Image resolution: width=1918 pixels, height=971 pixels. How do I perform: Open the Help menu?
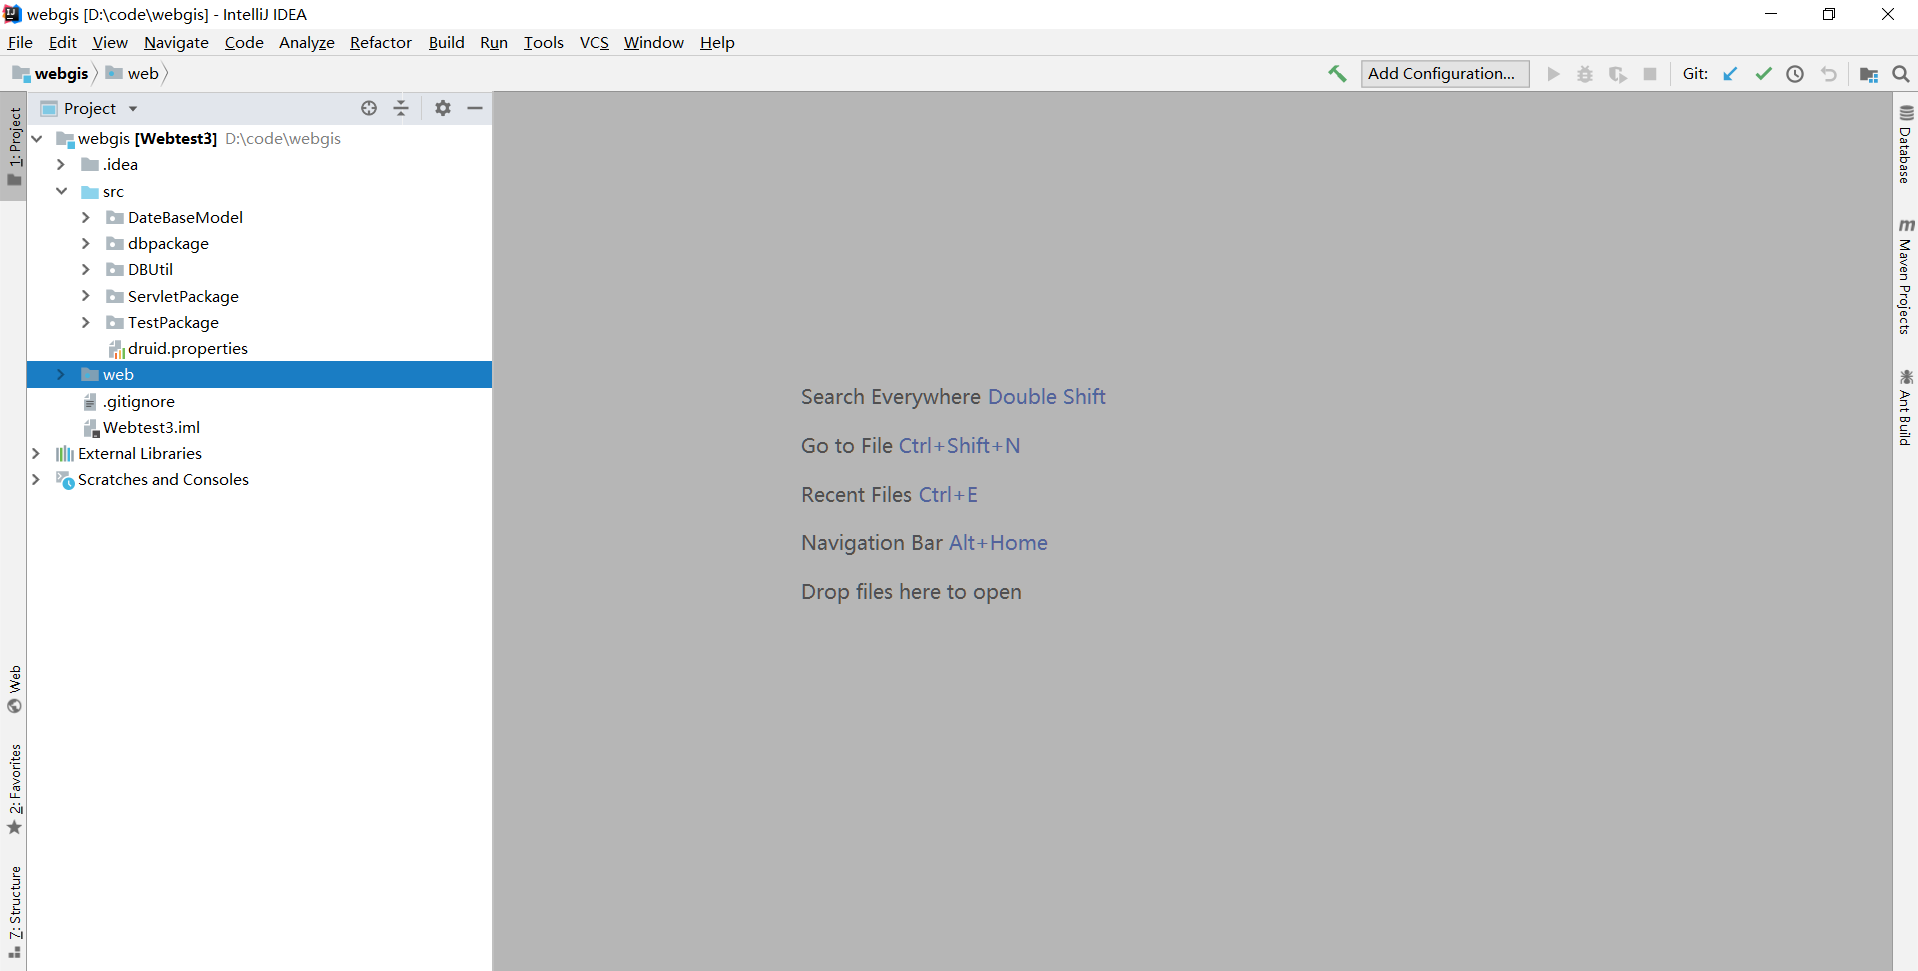click(717, 43)
